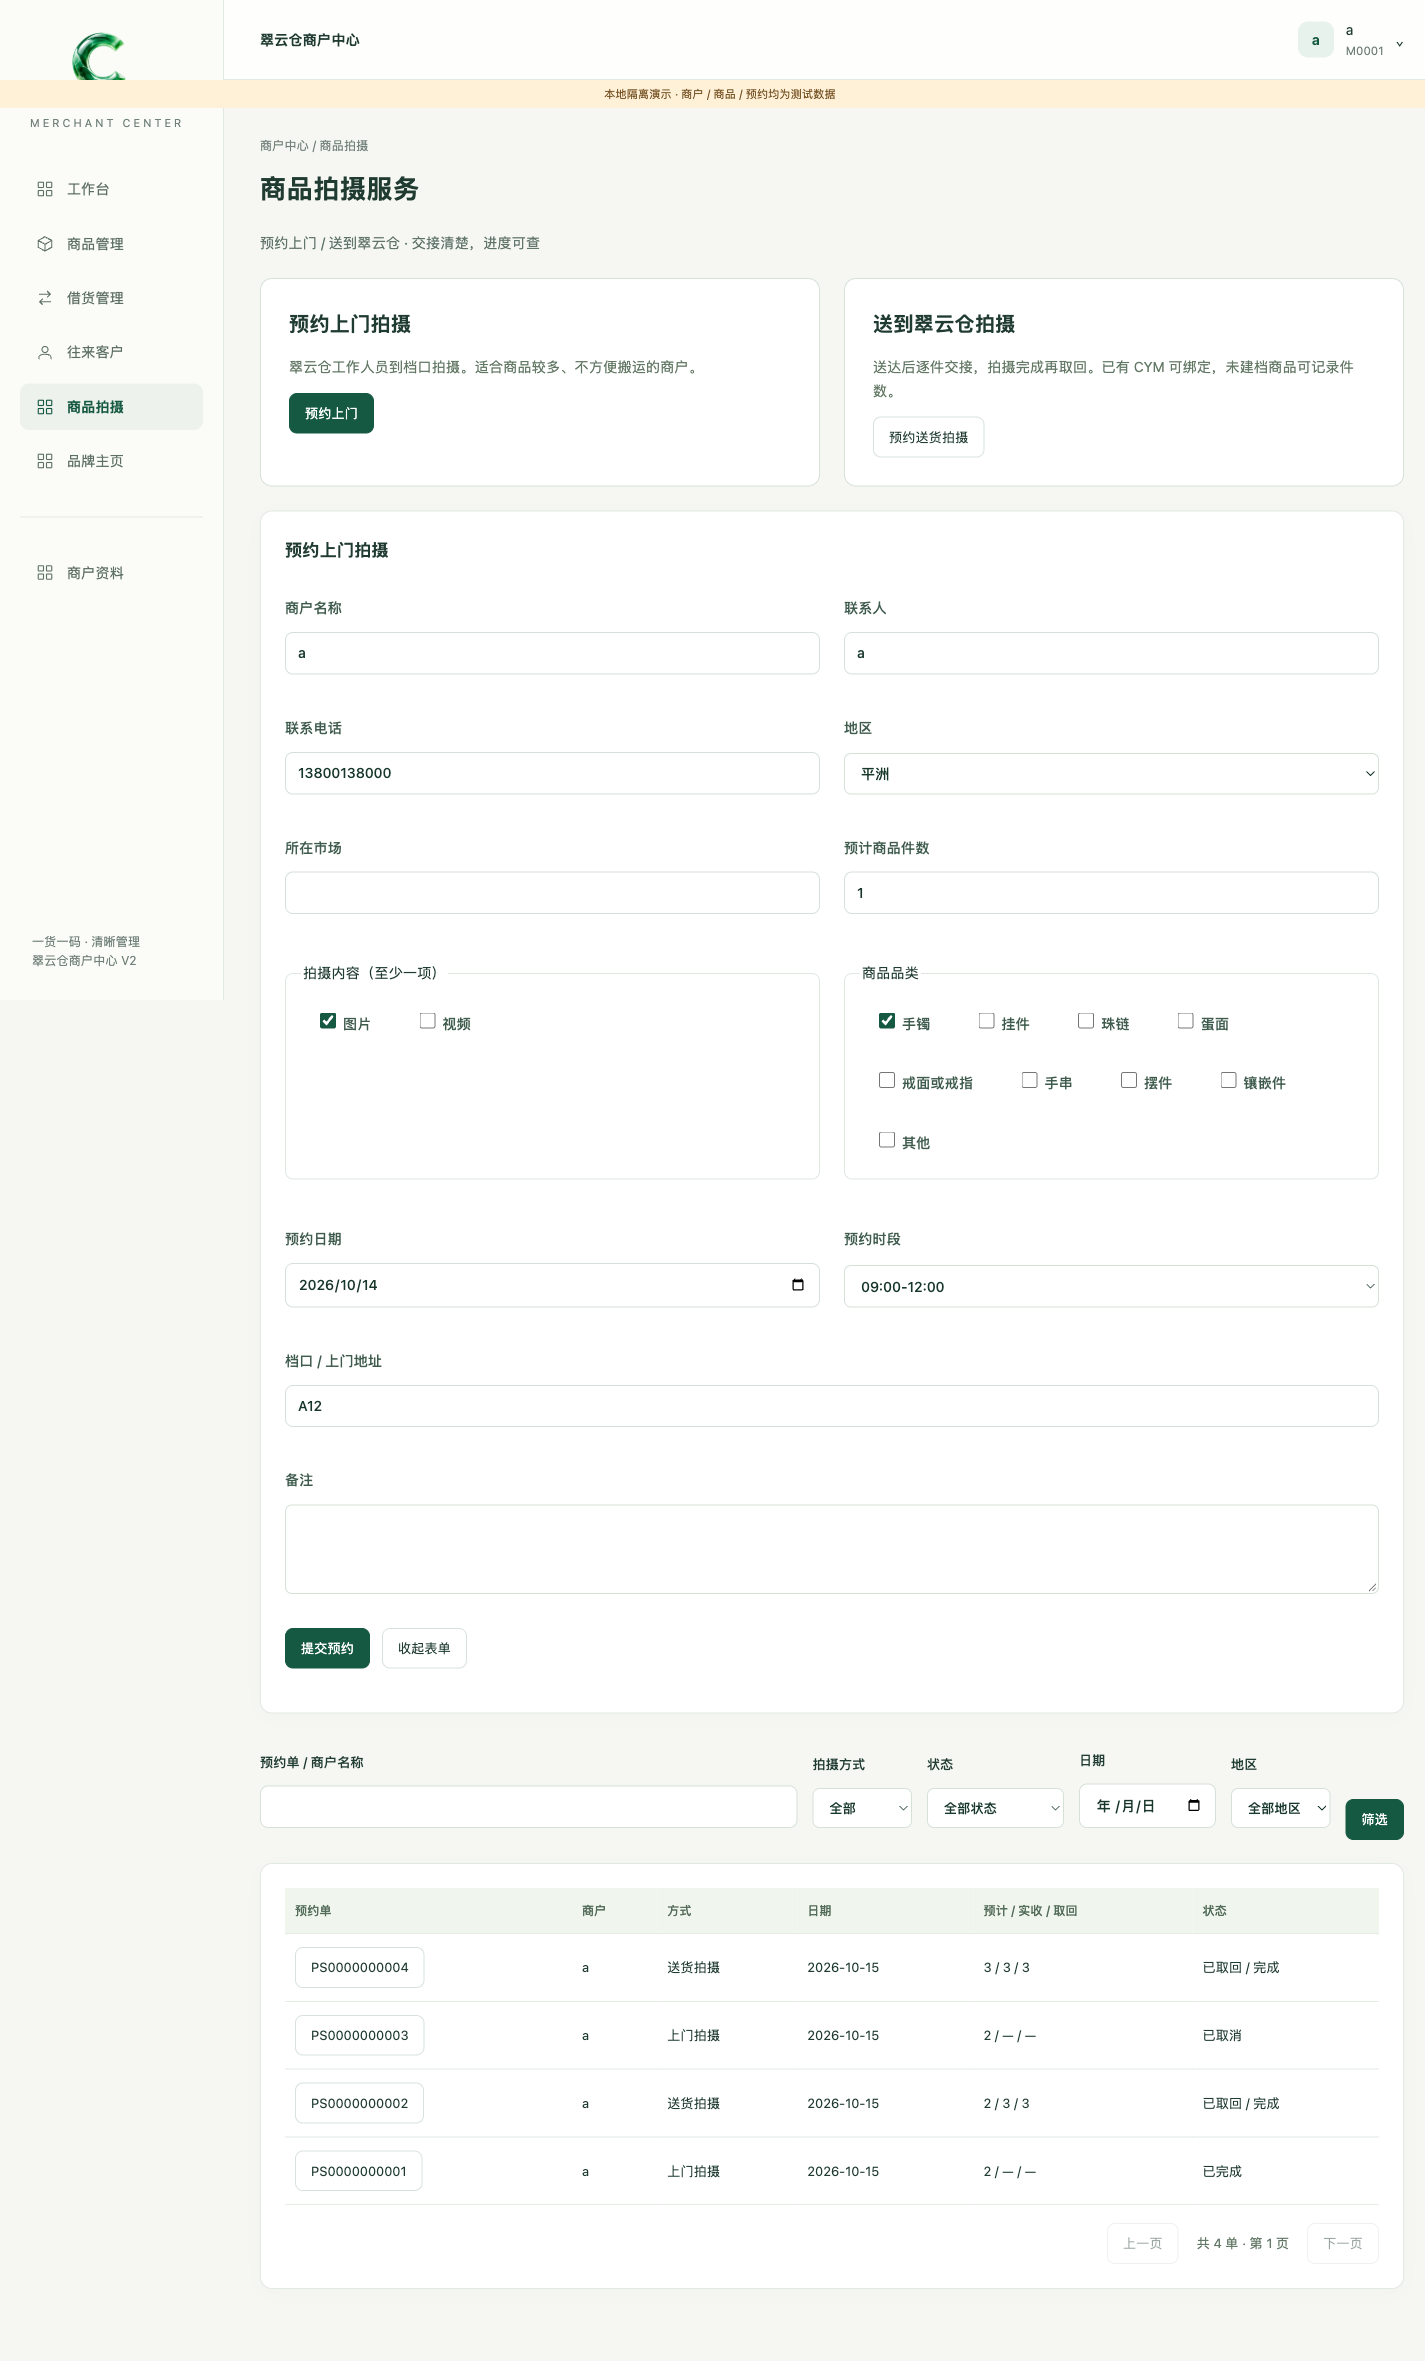Collapse the form via 收起表单
1425x2361 pixels.
(x=424, y=1648)
